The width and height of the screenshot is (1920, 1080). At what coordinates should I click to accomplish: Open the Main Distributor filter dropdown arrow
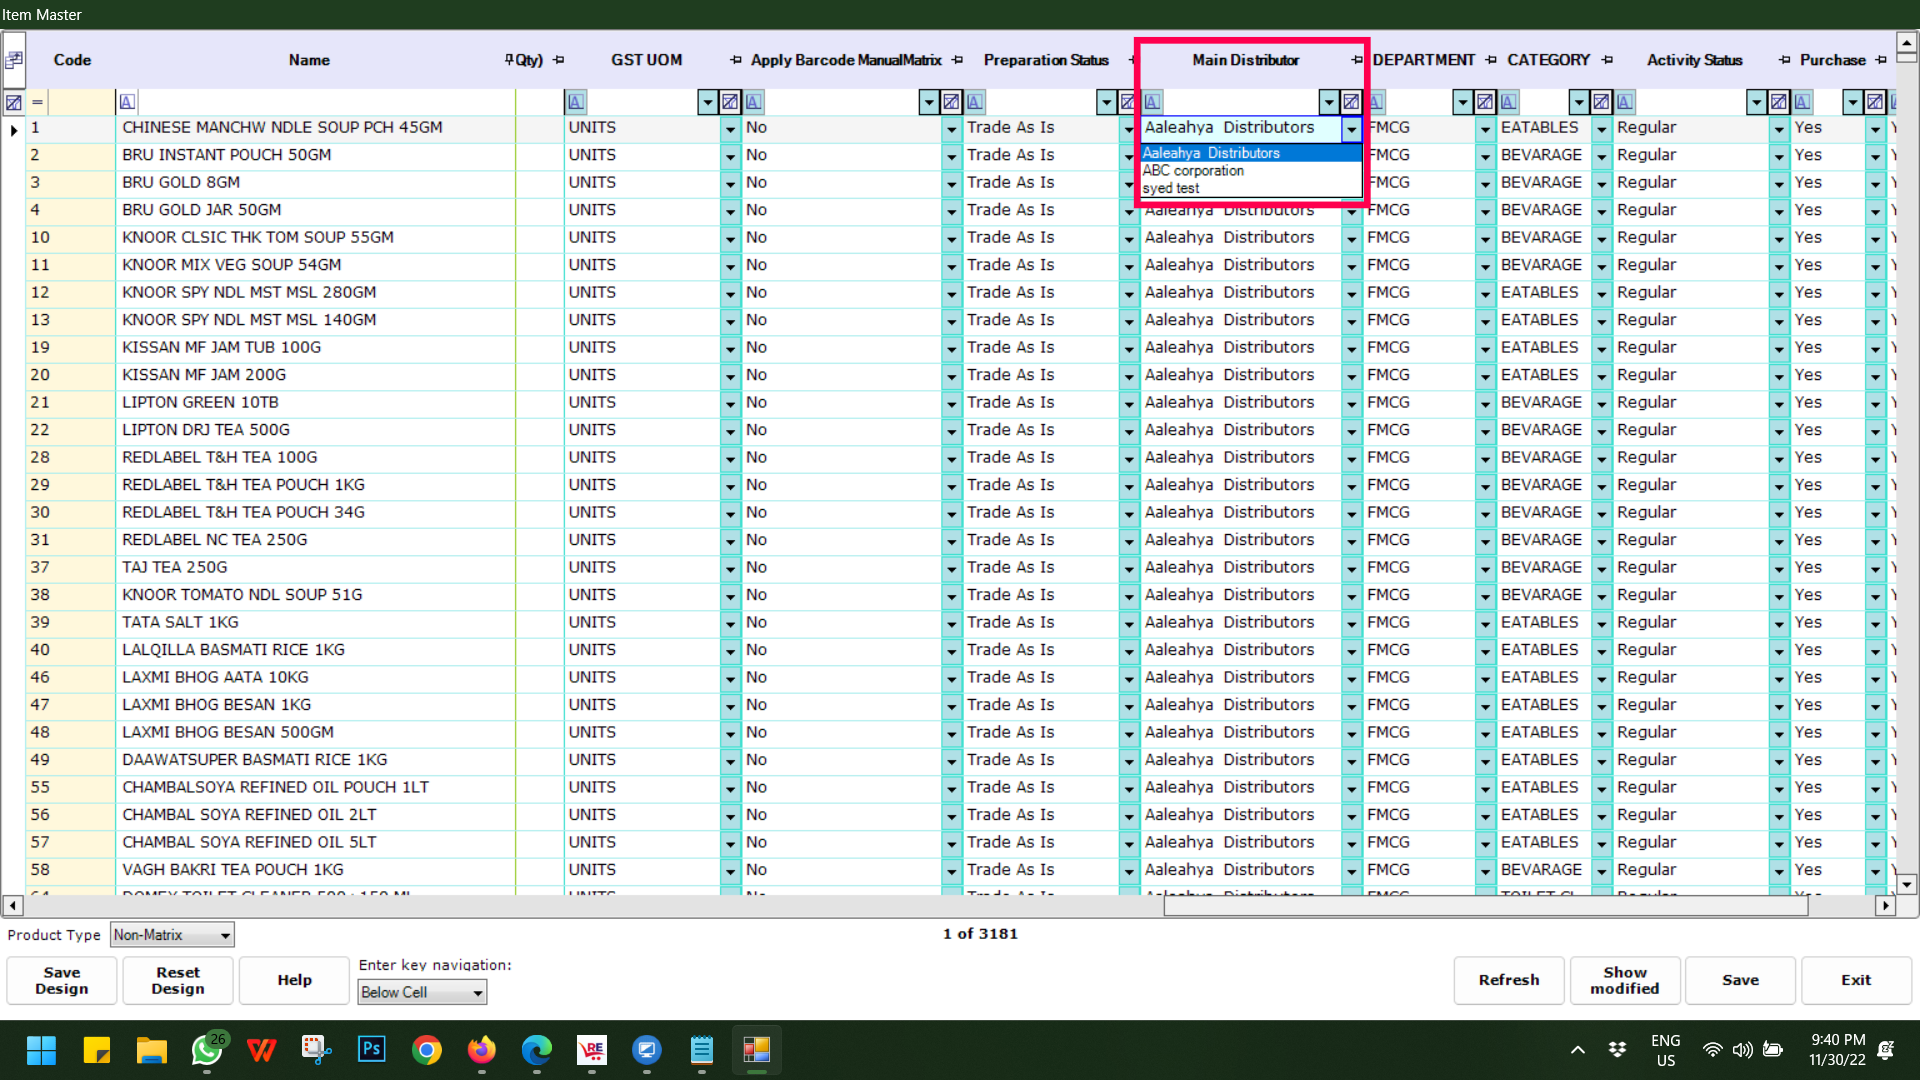[x=1329, y=102]
